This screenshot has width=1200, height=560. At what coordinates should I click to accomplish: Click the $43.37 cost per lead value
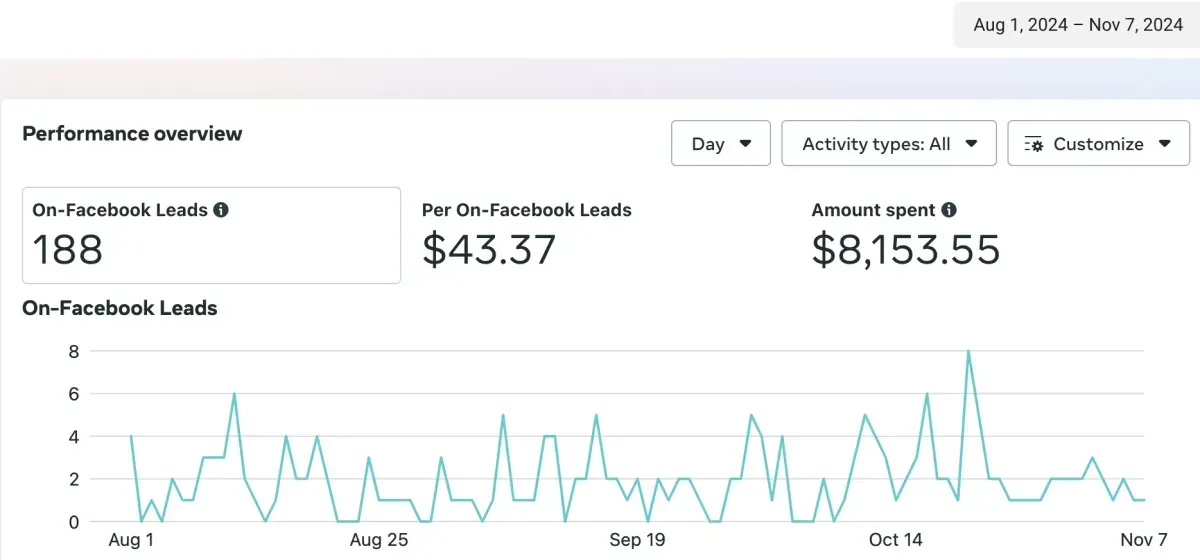(x=488, y=249)
